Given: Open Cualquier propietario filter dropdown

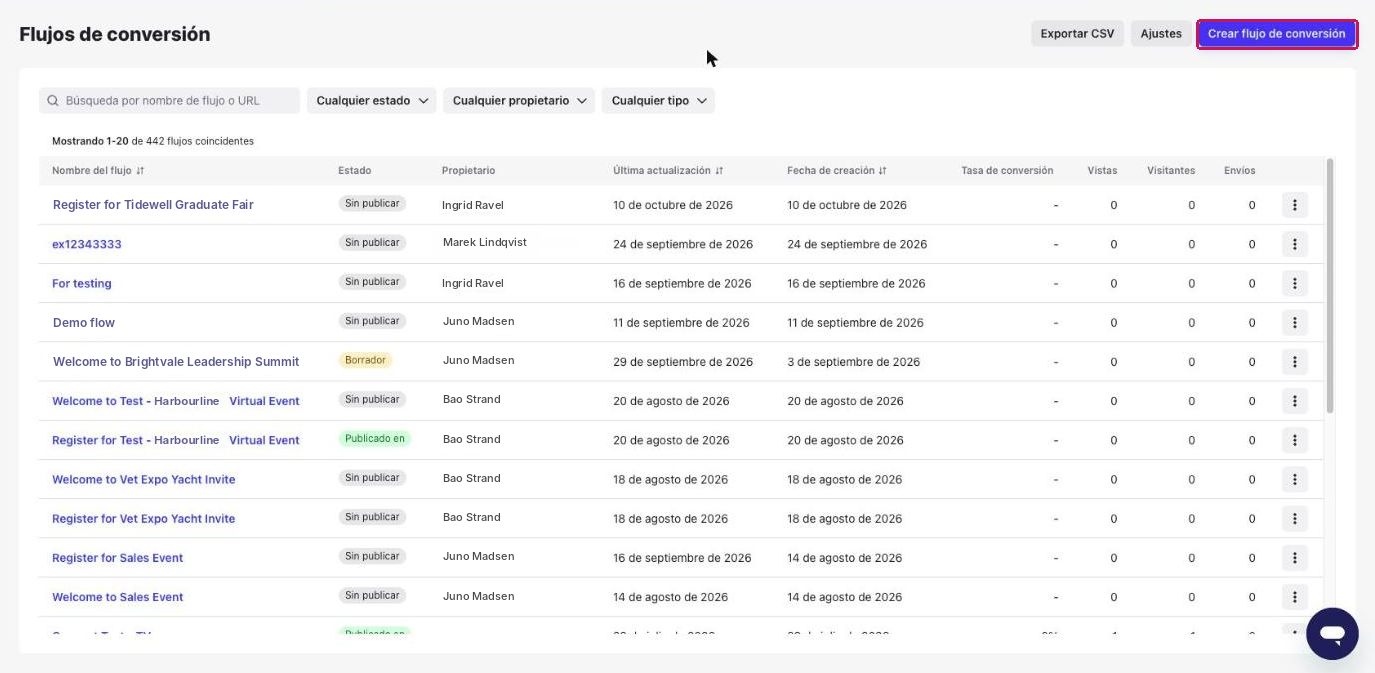Looking at the screenshot, I should click(519, 101).
